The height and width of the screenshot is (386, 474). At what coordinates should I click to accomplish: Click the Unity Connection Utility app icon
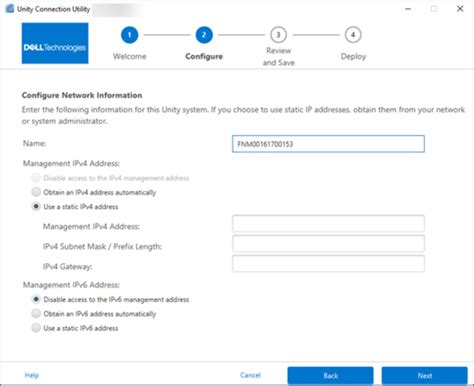10,9
